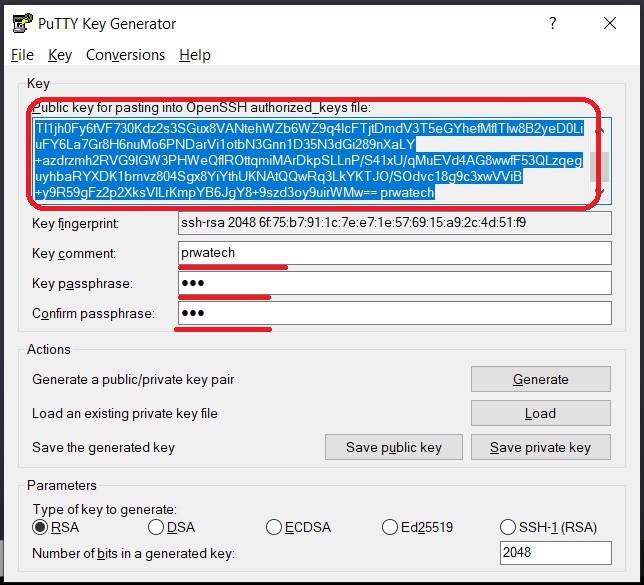Screen dimensions: 644x585
Task: Click the Key comment field containing prwatech
Action: (x=394, y=253)
